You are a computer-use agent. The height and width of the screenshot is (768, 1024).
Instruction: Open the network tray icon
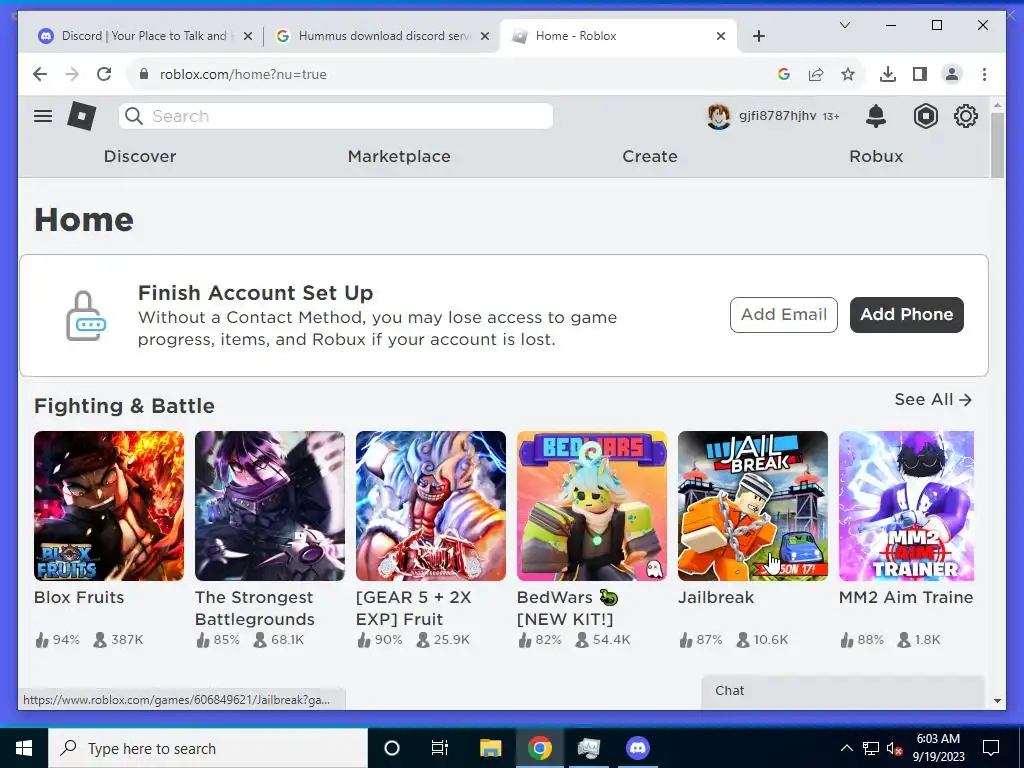pos(871,748)
